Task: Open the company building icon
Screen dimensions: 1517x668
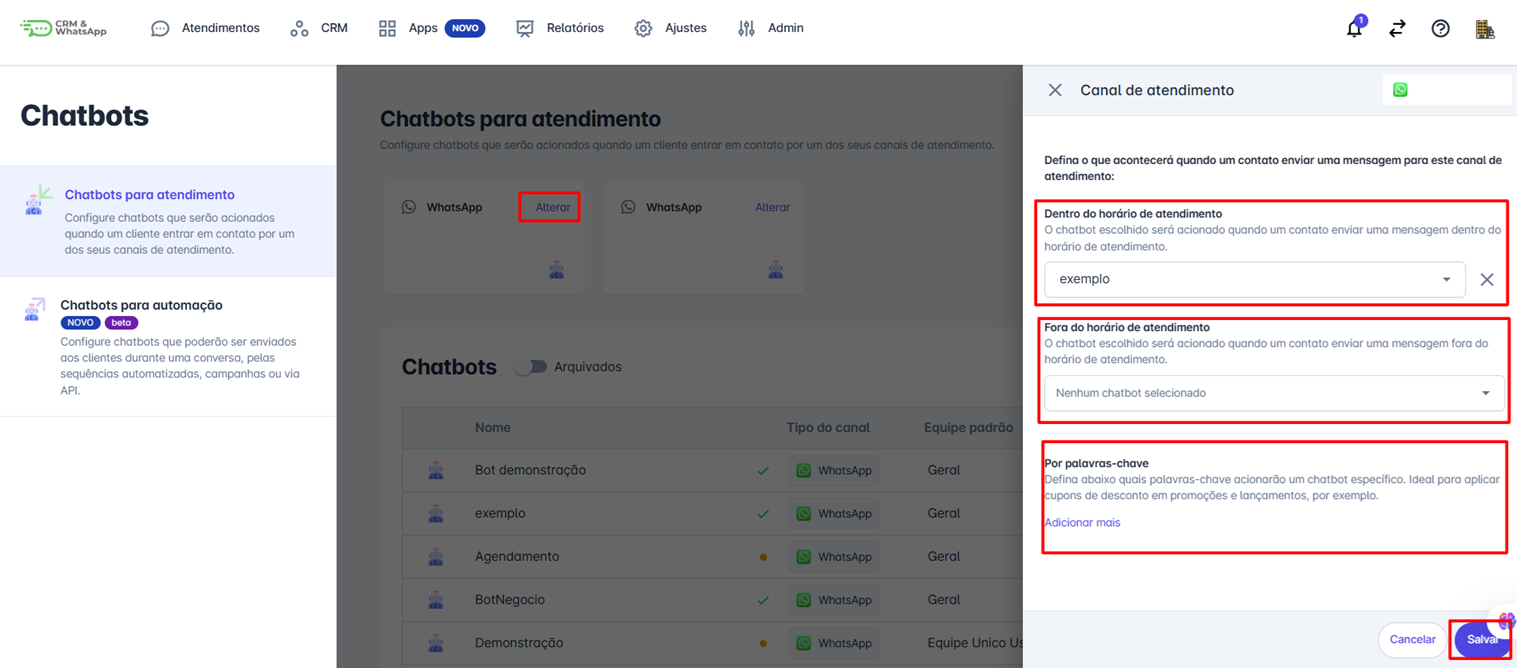Action: [x=1486, y=30]
